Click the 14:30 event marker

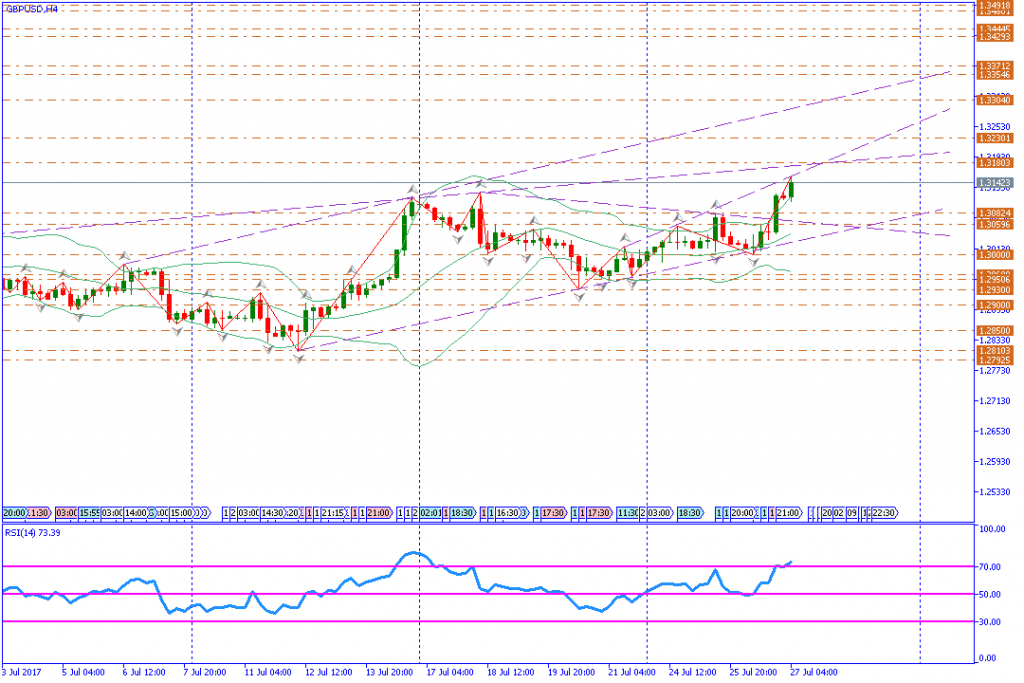(x=272, y=513)
